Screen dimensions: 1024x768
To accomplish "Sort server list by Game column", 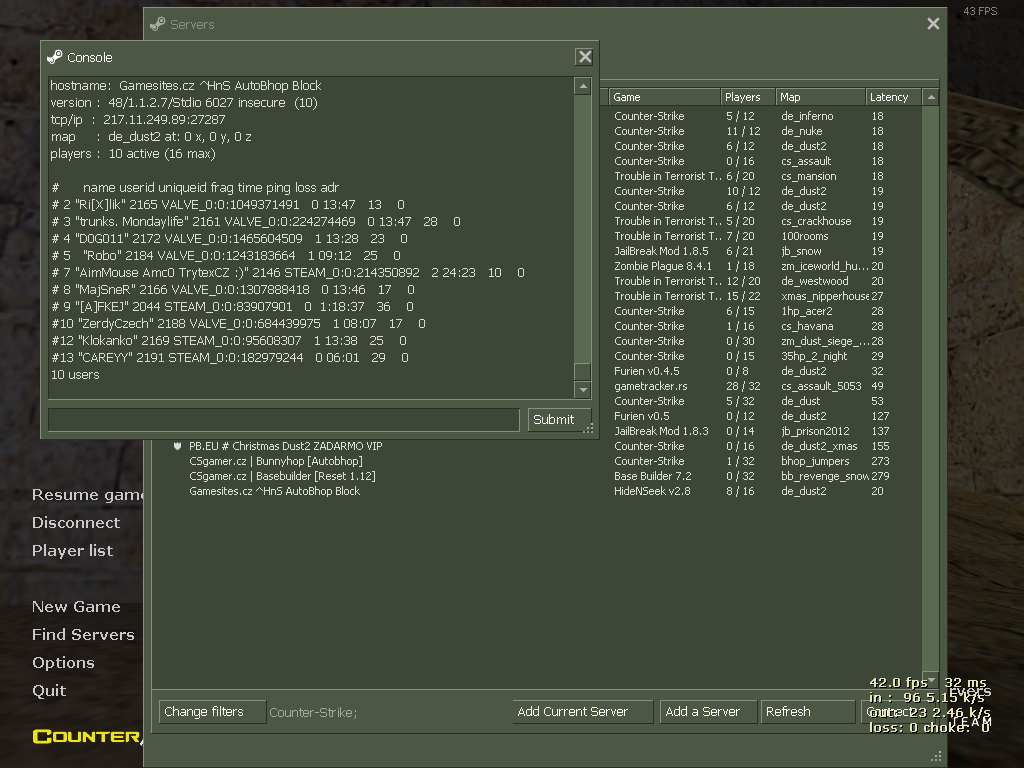I will point(664,97).
